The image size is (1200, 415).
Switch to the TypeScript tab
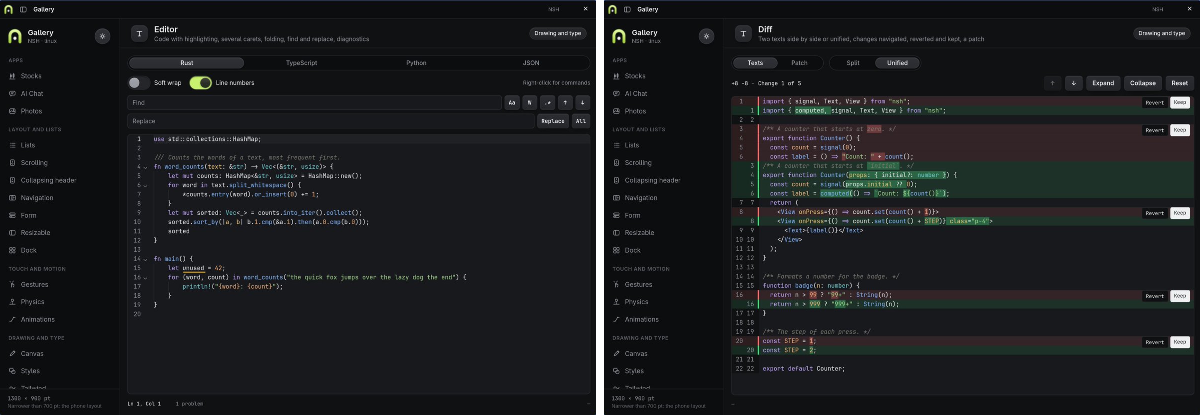tap(301, 62)
